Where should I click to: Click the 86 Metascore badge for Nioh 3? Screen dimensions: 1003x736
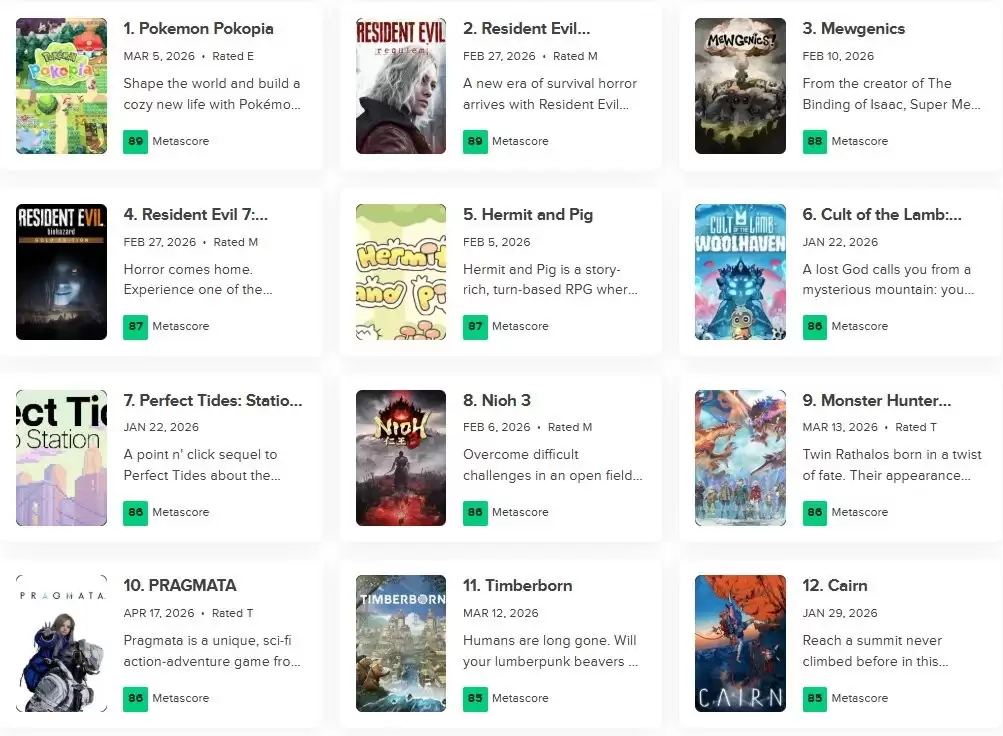pos(475,512)
